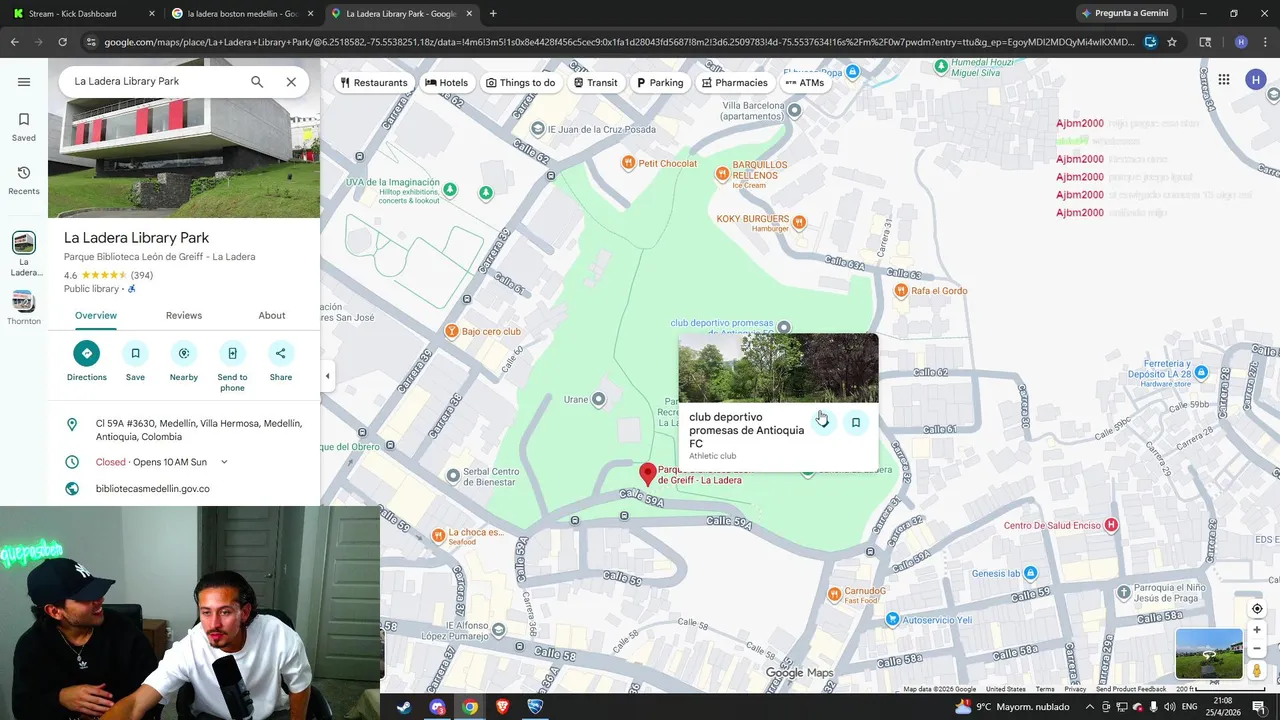Filter by ATMs chip
Viewport: 1280px width, 720px height.
(805, 83)
